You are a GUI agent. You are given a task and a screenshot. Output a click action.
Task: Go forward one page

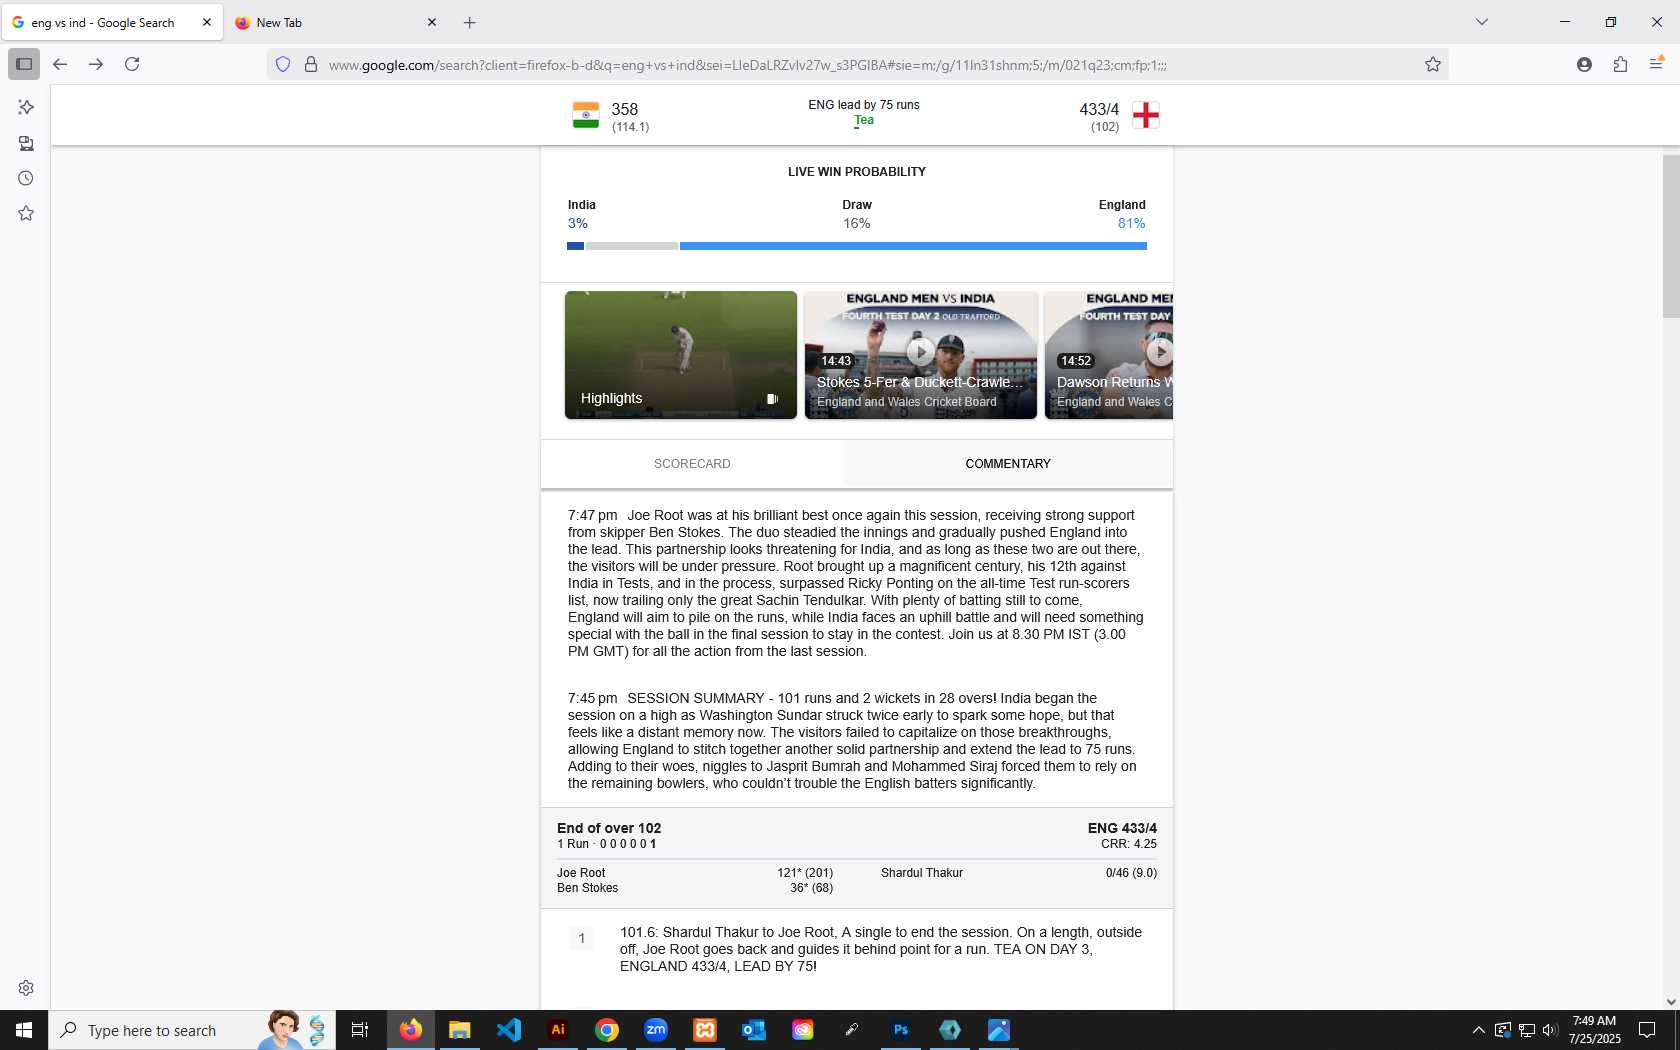coord(96,64)
